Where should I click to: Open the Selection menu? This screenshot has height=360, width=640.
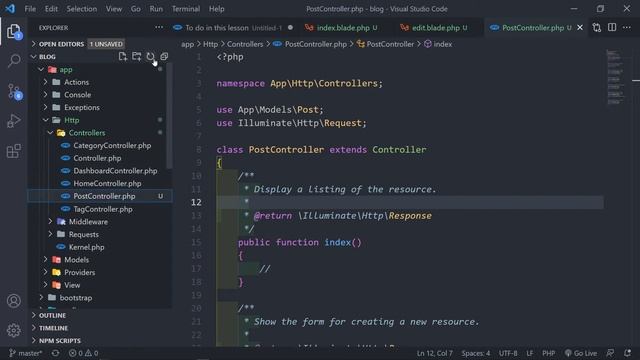coord(82,9)
